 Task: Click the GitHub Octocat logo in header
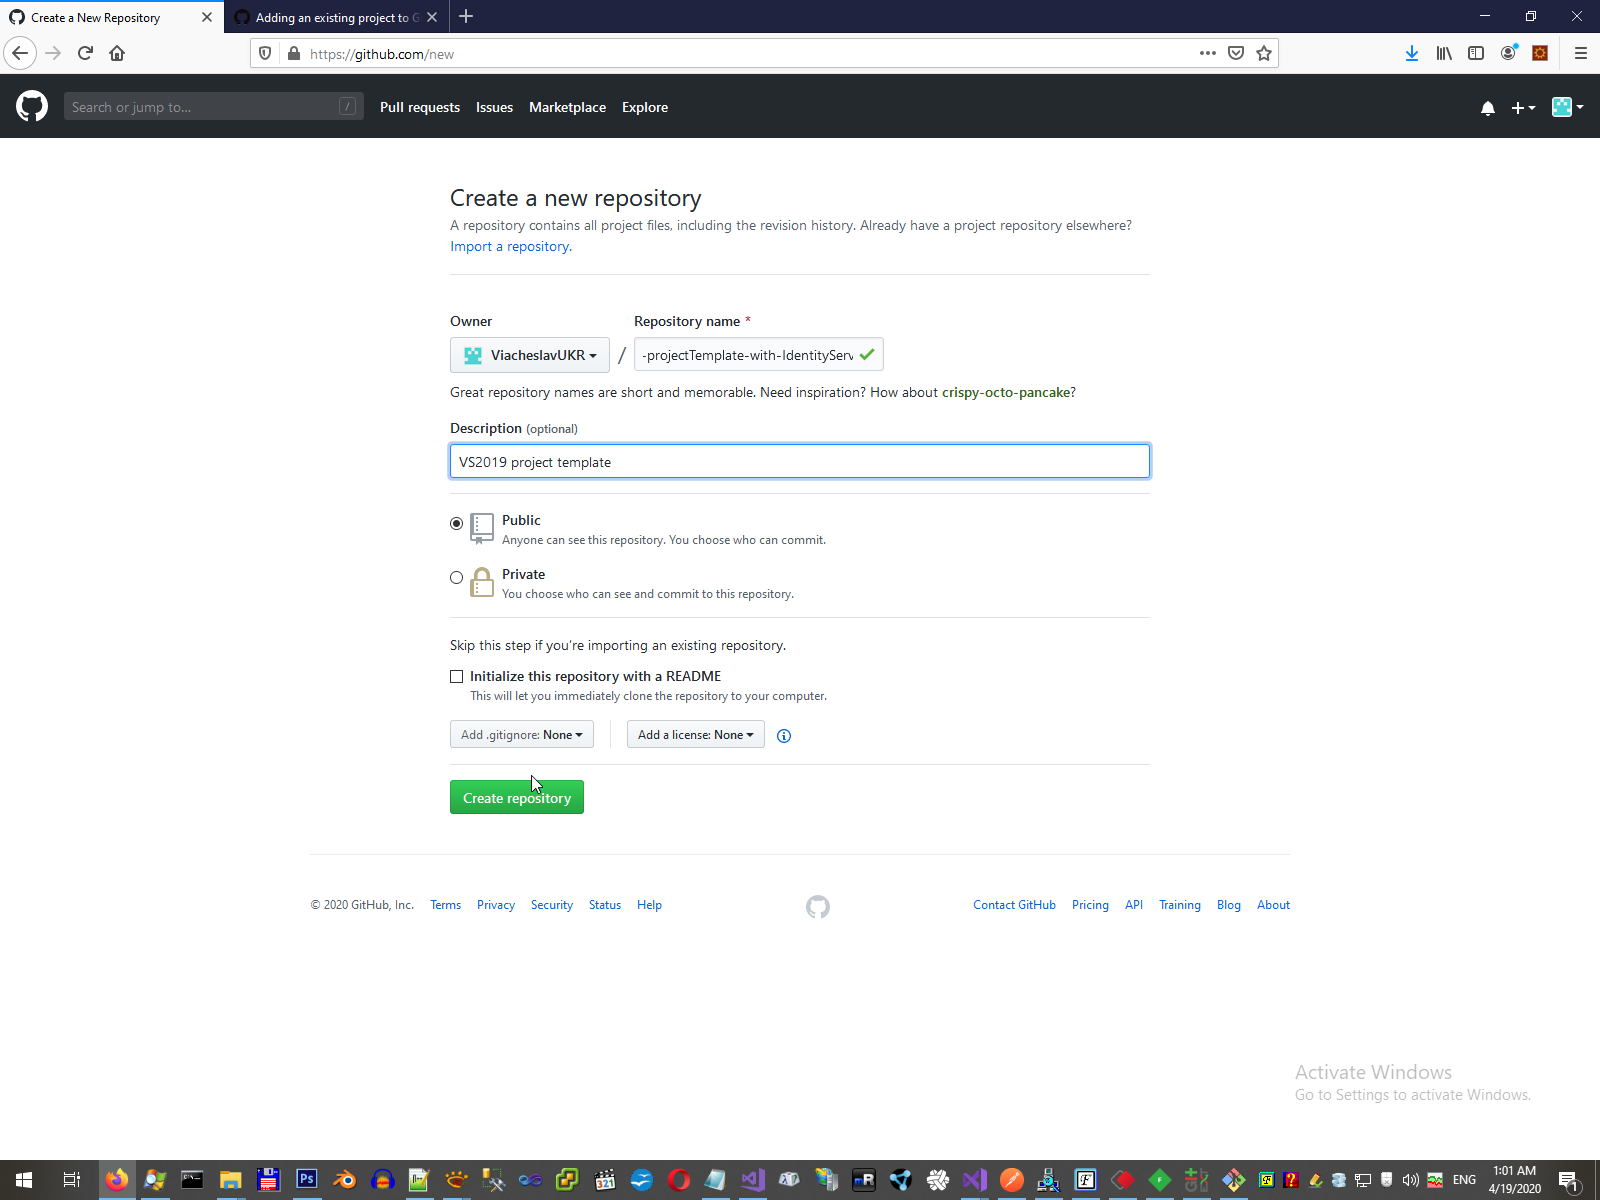click(x=32, y=106)
